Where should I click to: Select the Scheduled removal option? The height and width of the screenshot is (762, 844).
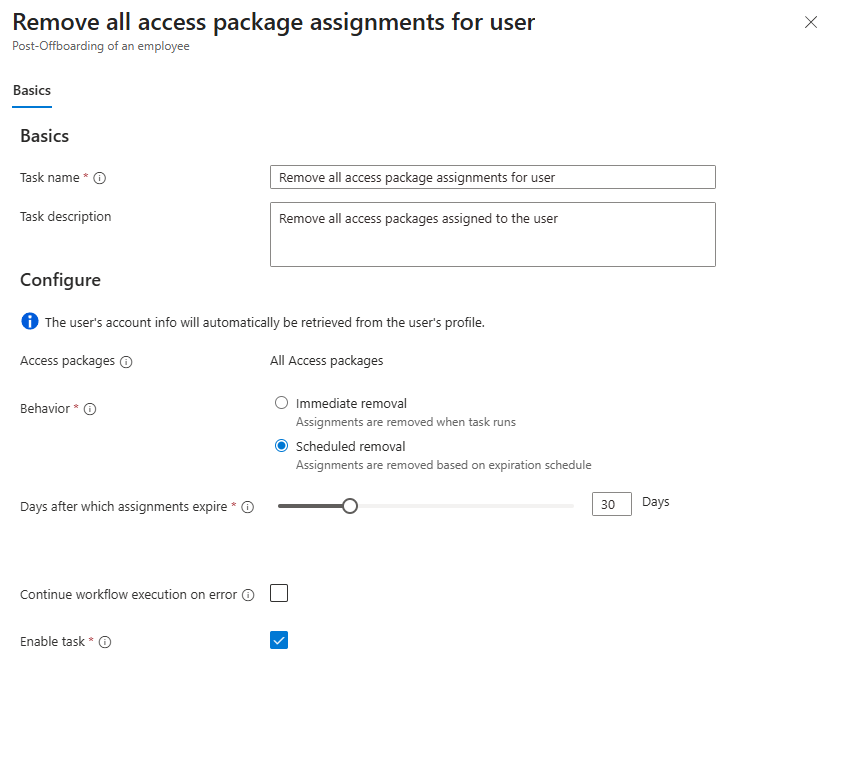281,445
